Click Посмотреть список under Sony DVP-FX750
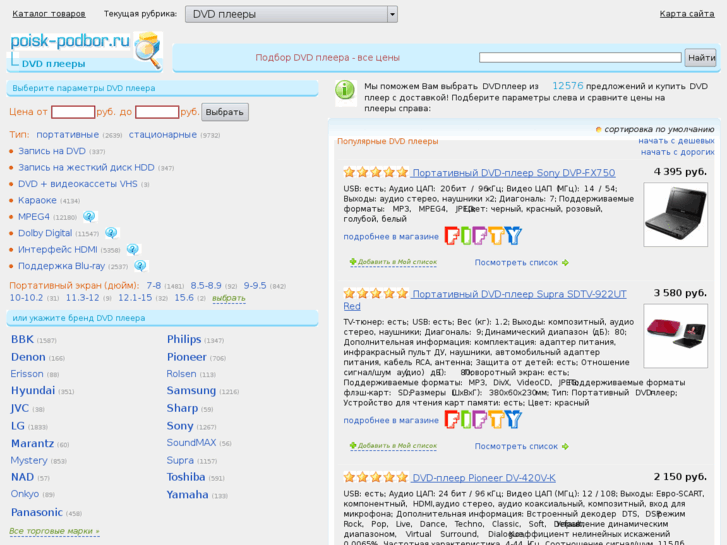This screenshot has height=545, width=727. [x=516, y=263]
